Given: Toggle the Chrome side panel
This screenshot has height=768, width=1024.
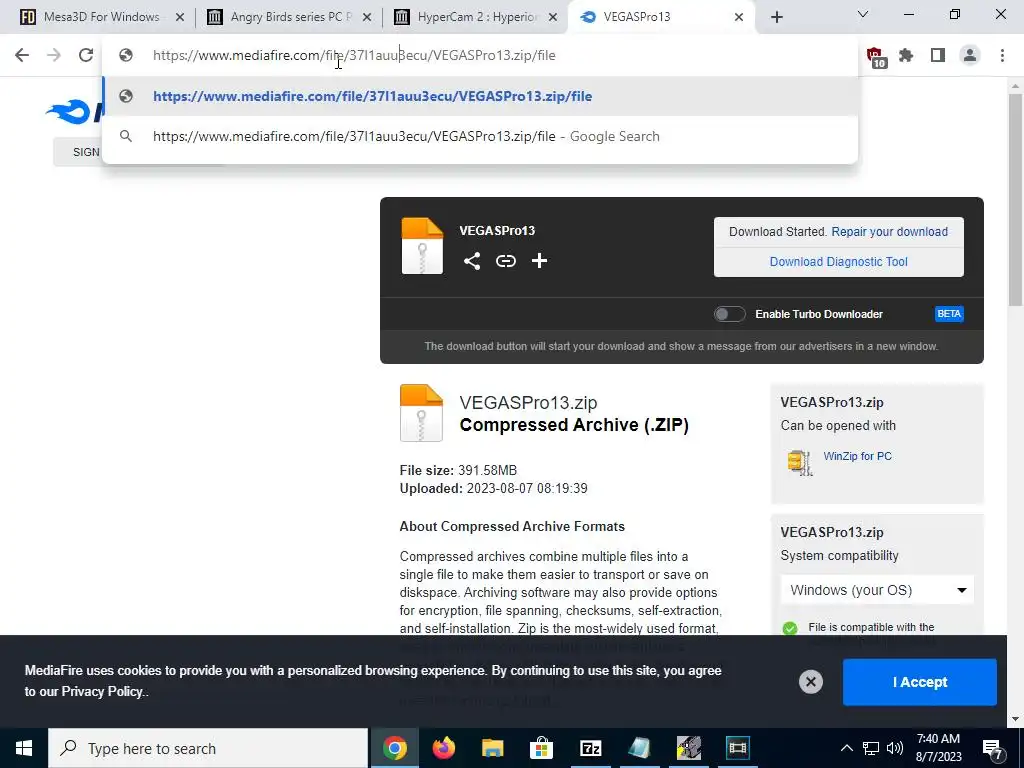Looking at the screenshot, I should point(938,56).
